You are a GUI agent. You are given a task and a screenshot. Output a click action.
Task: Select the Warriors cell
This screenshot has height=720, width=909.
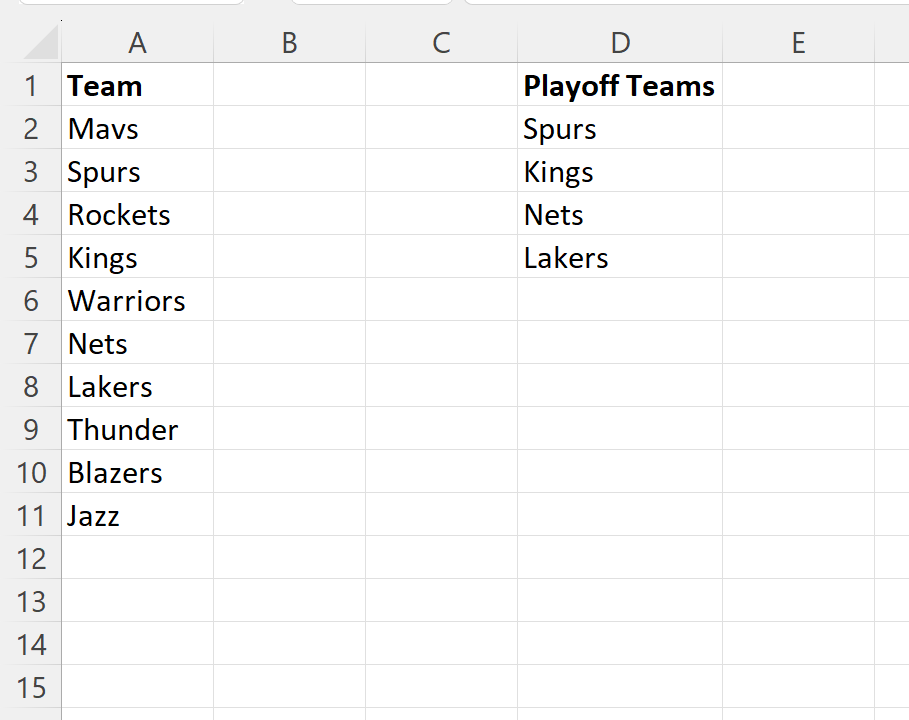(126, 301)
